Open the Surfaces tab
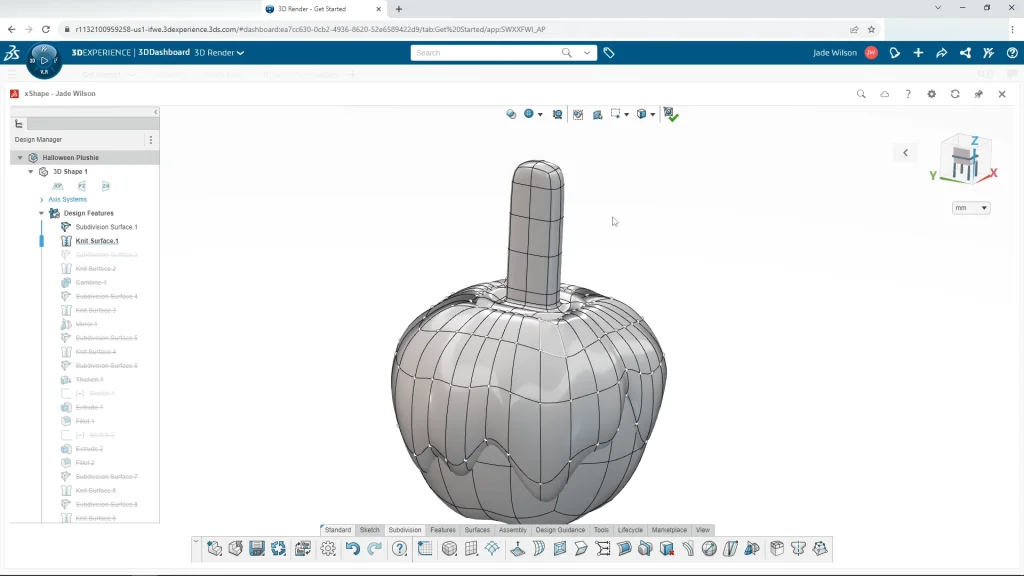Viewport: 1024px width, 576px height. coord(477,530)
